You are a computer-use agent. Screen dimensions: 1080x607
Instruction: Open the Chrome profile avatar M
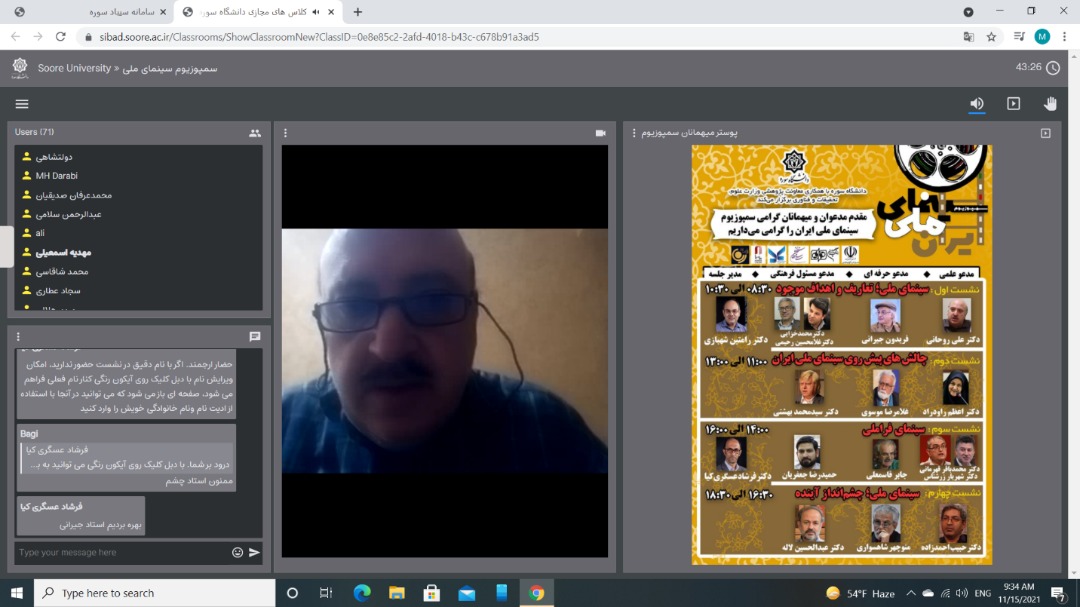pyautogui.click(x=1042, y=37)
